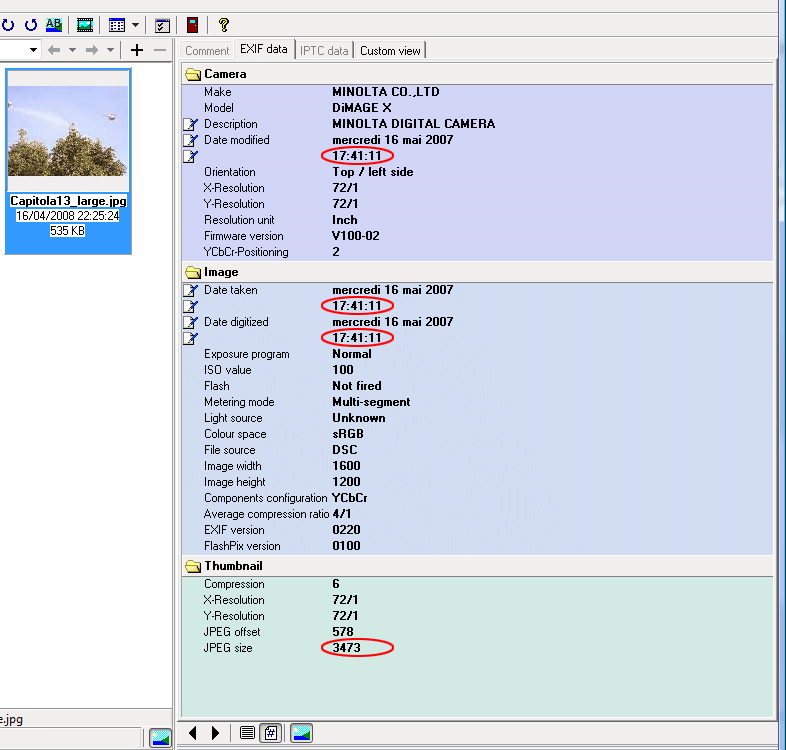Edit the Description field pencil icon
The height and width of the screenshot is (750, 786).
pyautogui.click(x=190, y=124)
